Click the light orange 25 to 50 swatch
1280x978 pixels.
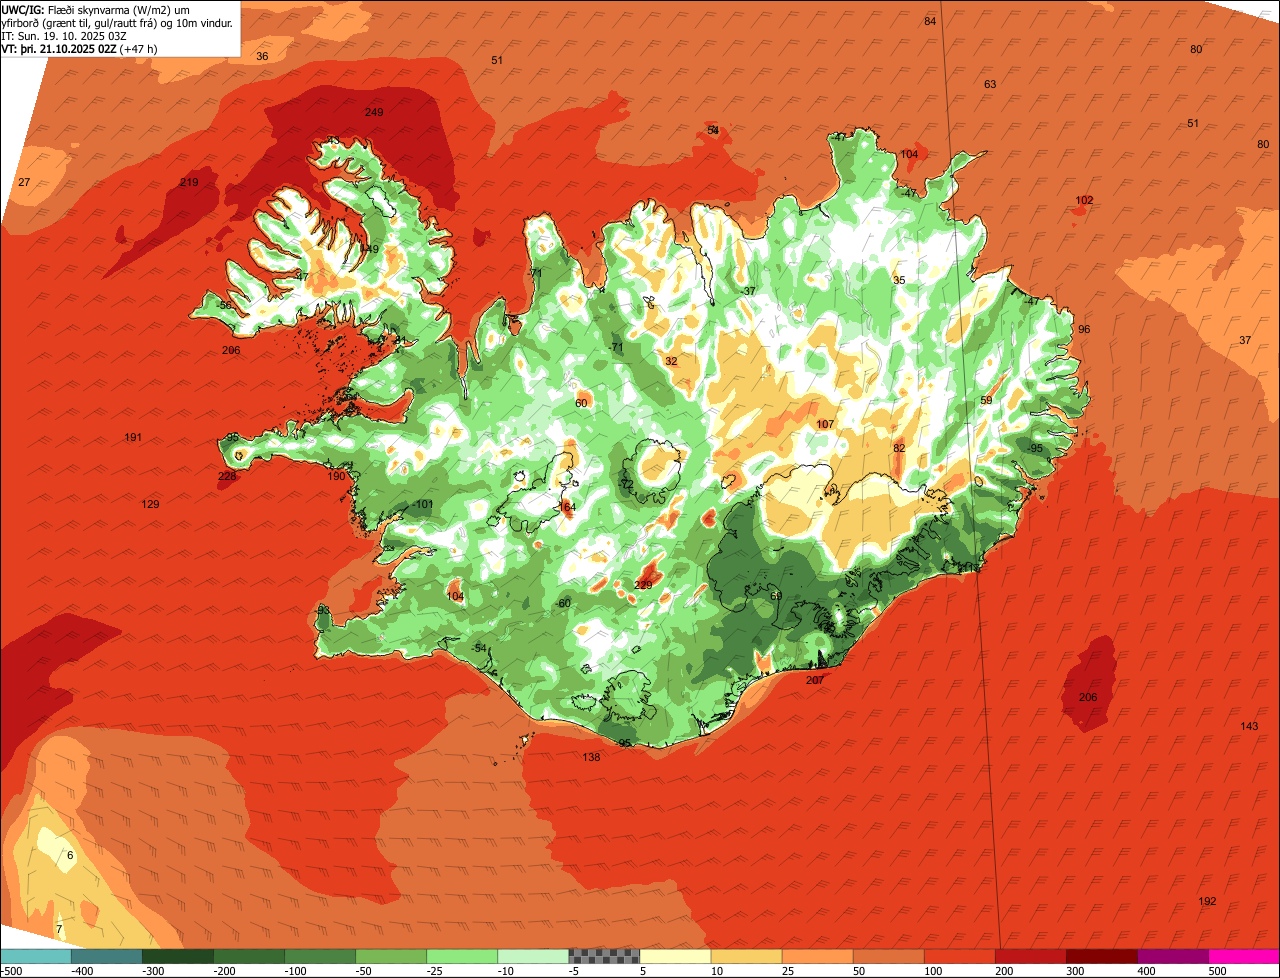pyautogui.click(x=817, y=956)
